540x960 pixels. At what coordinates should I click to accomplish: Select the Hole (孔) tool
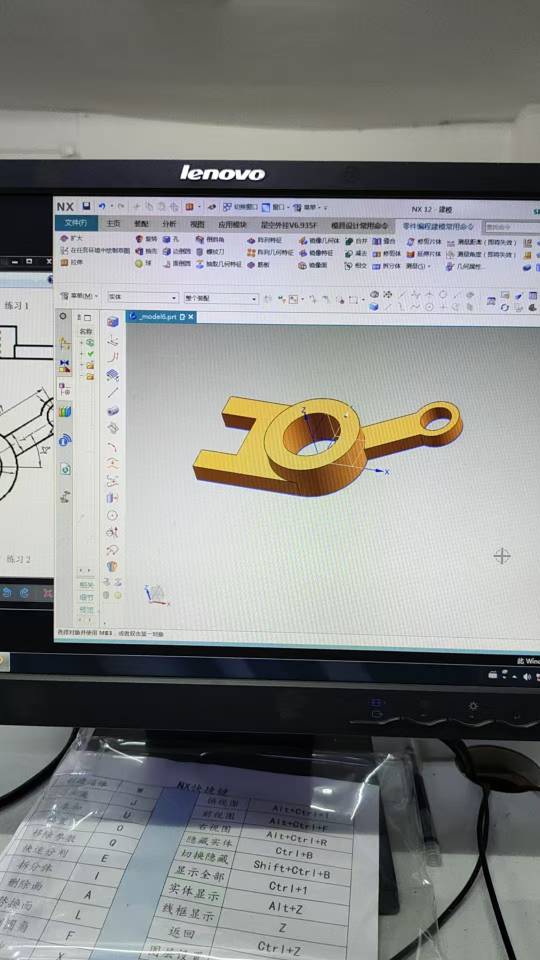(171, 239)
